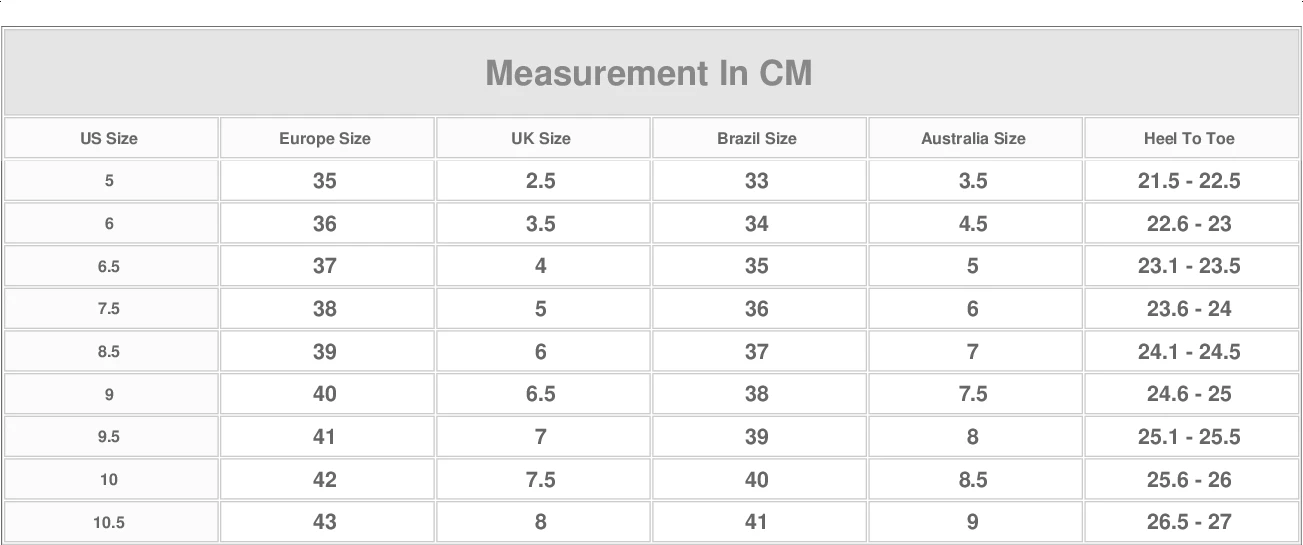Select Brazil size 41 cell
1303x545 pixels.
(x=757, y=522)
